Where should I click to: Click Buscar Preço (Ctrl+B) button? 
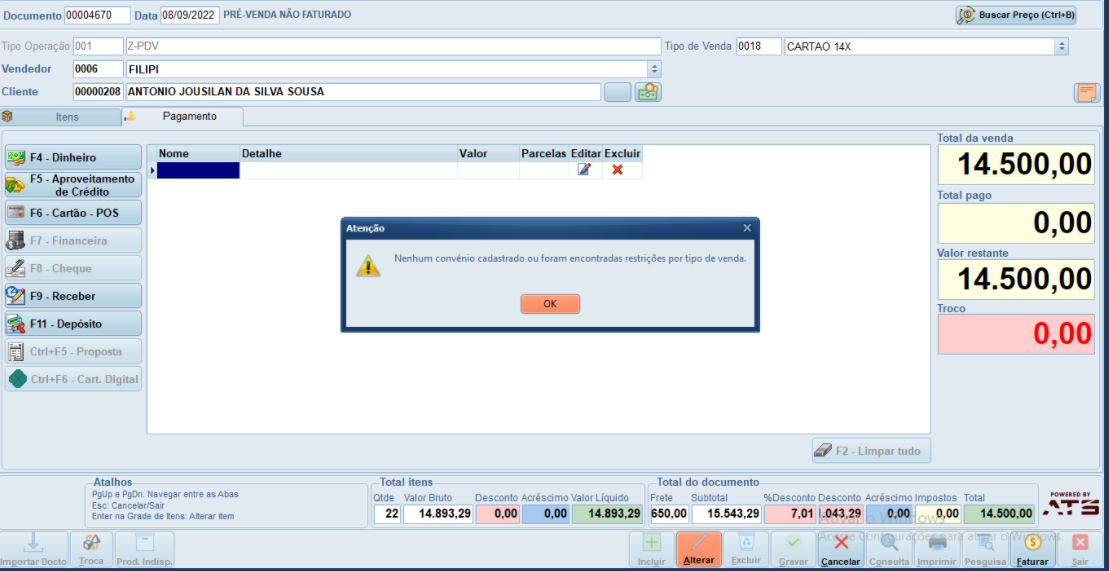pos(1016,15)
